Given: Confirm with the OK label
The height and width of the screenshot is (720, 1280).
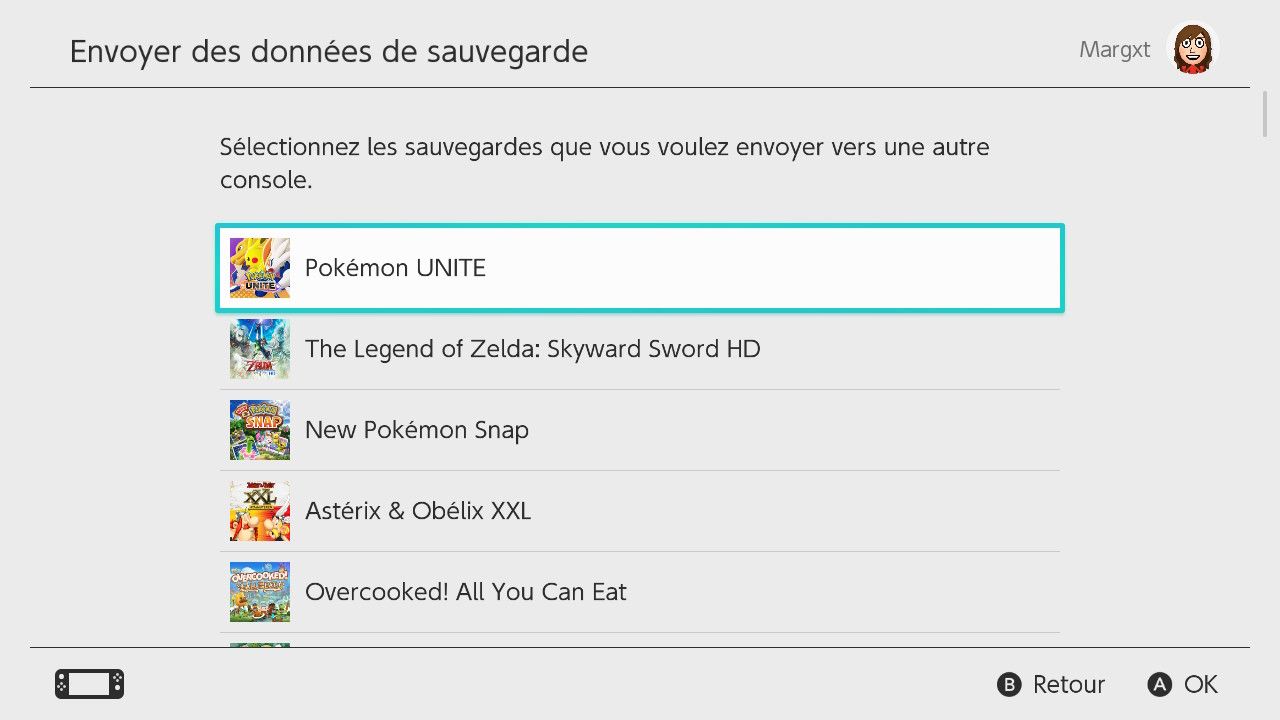Looking at the screenshot, I should click(x=1201, y=685).
